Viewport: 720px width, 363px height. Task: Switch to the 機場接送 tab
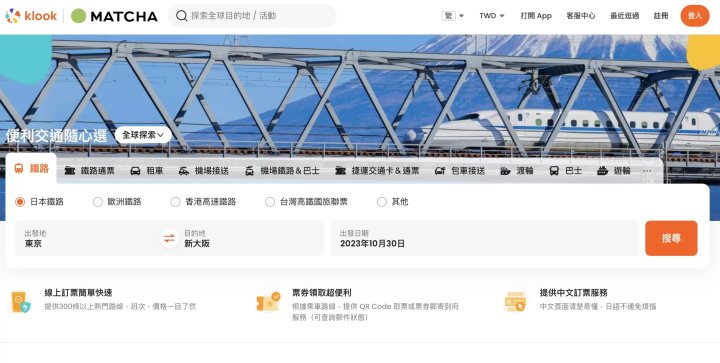point(203,171)
